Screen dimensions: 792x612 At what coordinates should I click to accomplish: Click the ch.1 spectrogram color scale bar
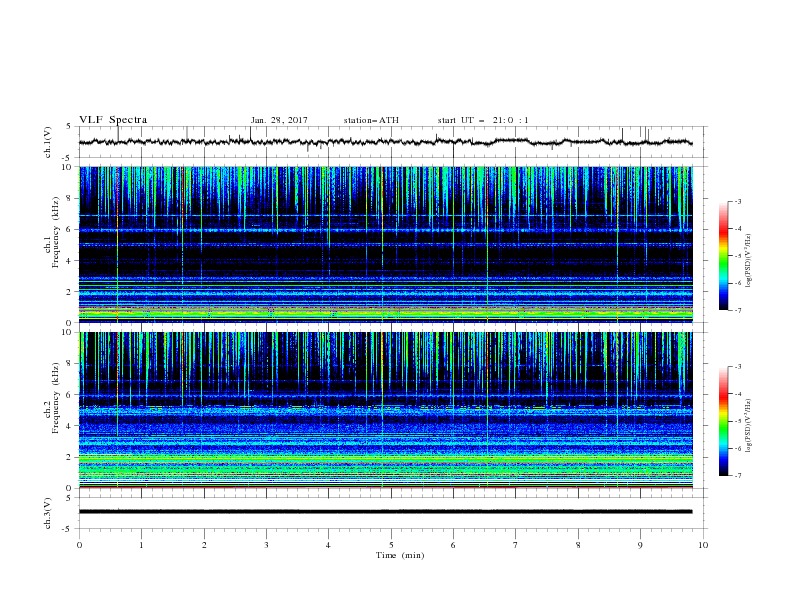[x=723, y=256]
